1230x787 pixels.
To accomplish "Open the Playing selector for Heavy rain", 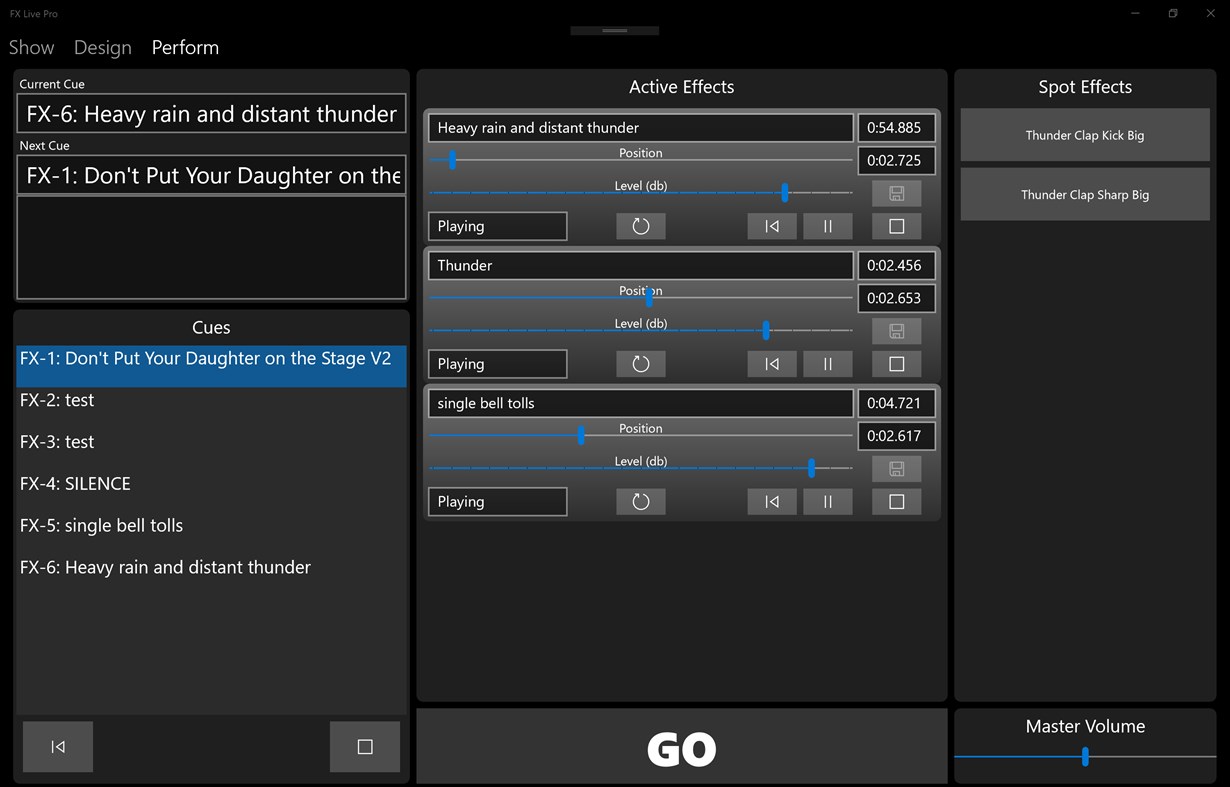I will tap(497, 226).
